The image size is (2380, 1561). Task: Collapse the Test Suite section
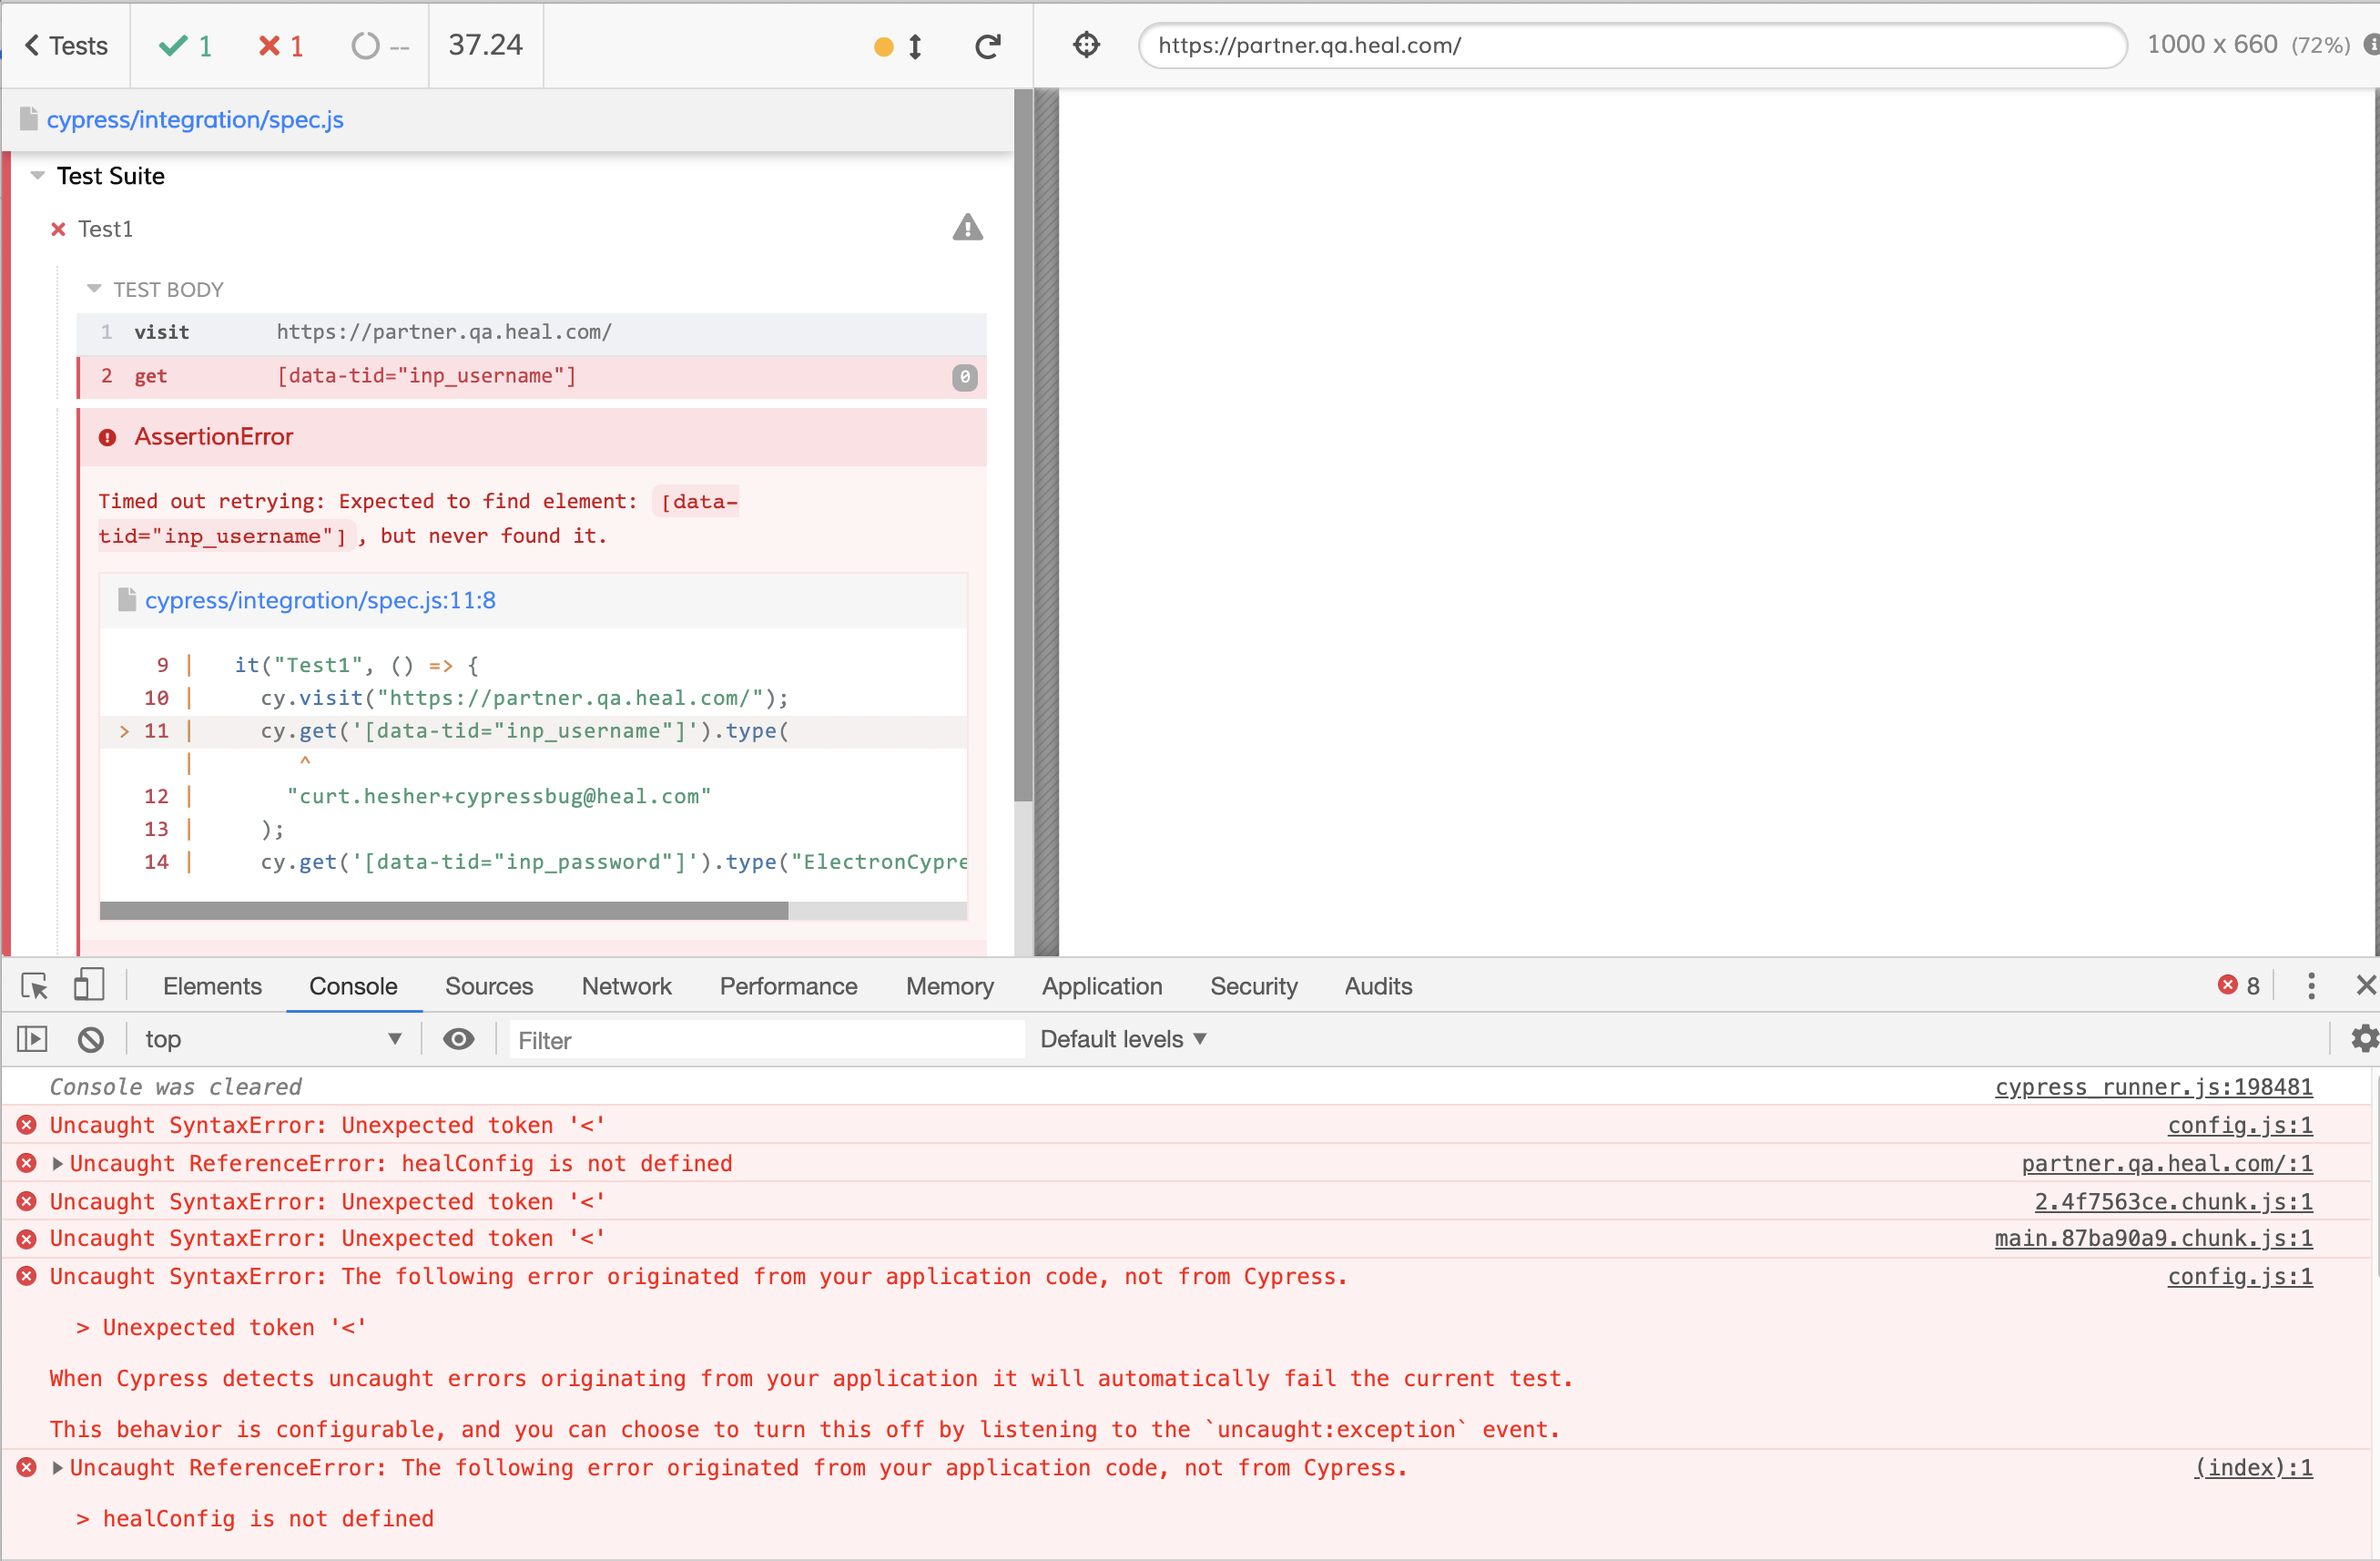coord(37,175)
